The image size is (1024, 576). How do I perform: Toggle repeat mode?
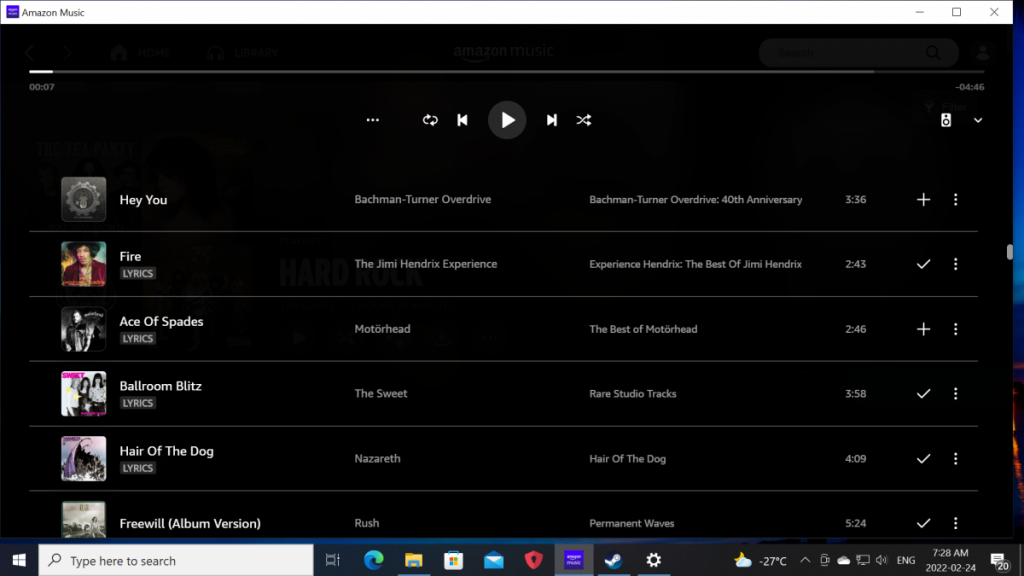pos(430,120)
